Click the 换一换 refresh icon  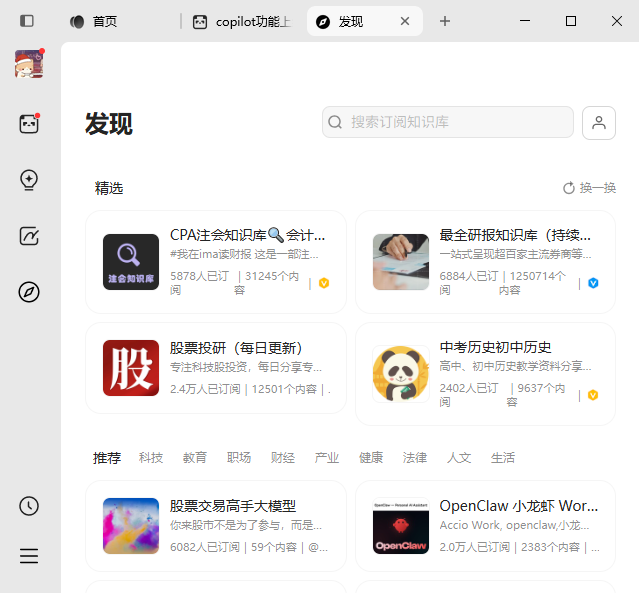[x=568, y=188]
